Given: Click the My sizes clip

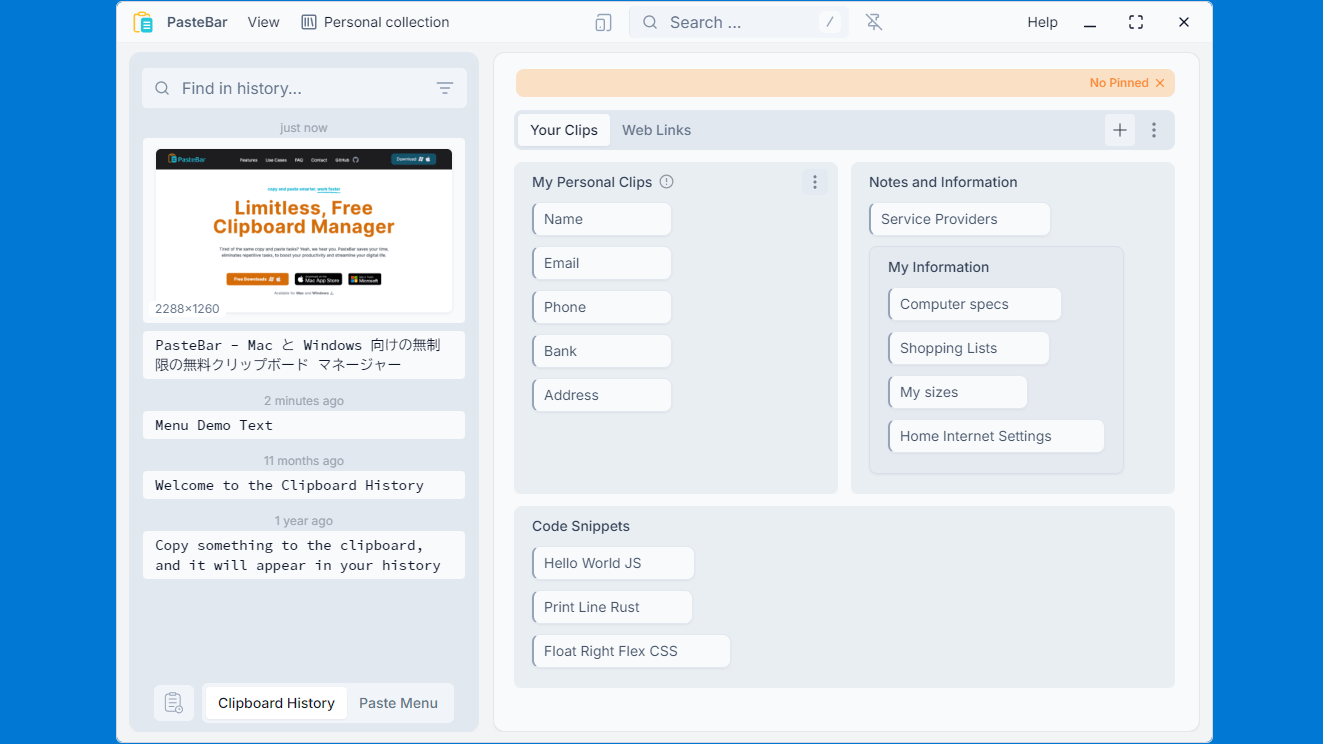Looking at the screenshot, I should (958, 392).
